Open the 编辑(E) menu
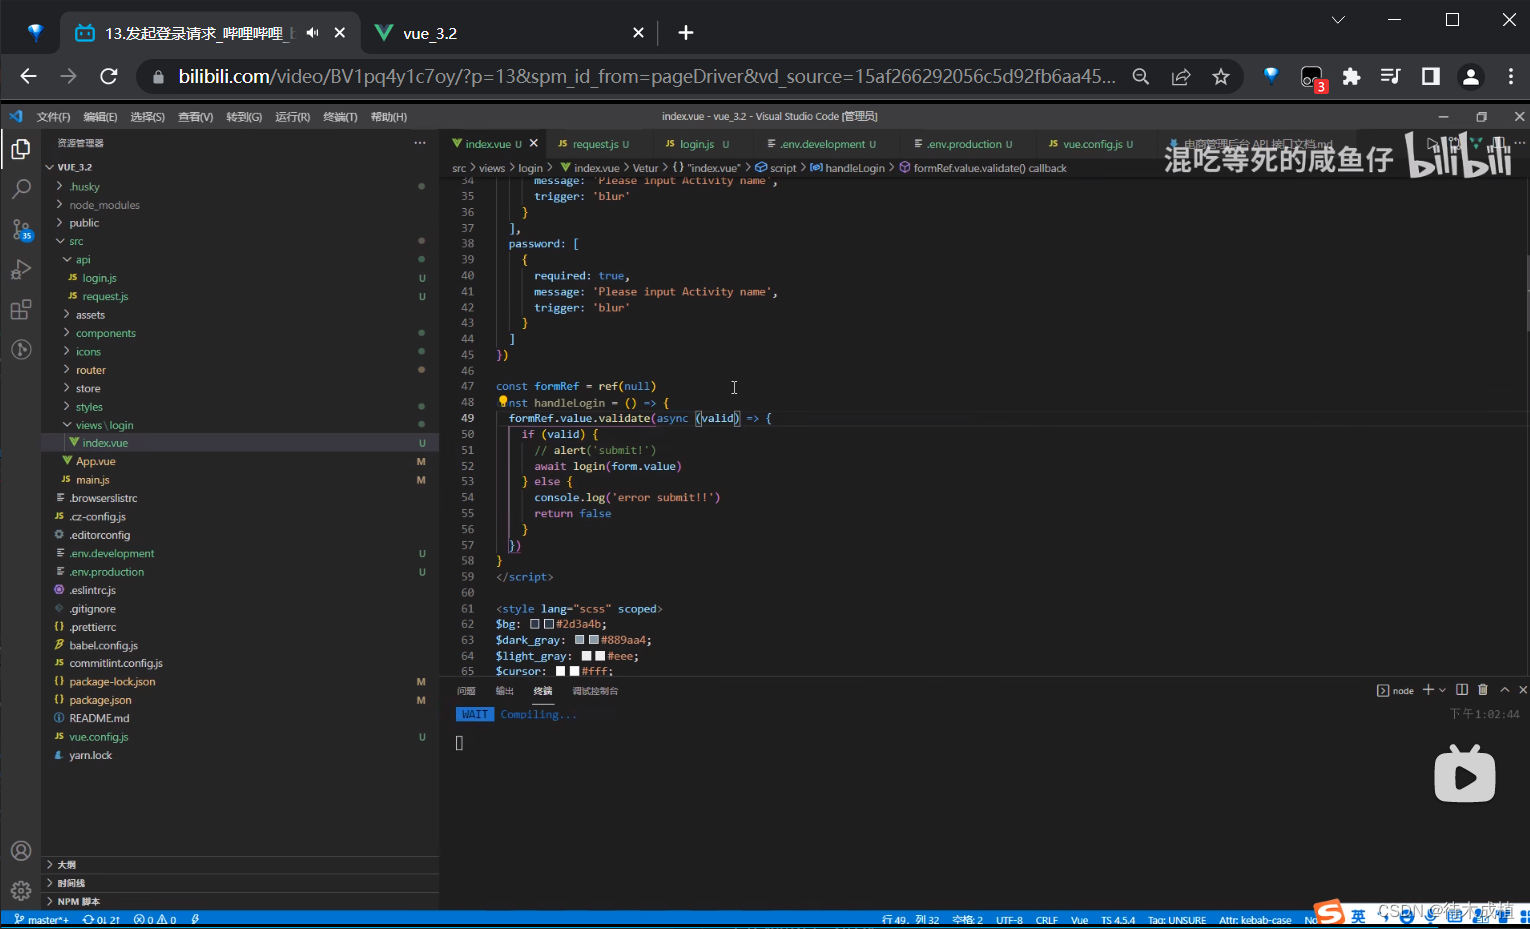This screenshot has height=929, width=1530. pyautogui.click(x=100, y=117)
